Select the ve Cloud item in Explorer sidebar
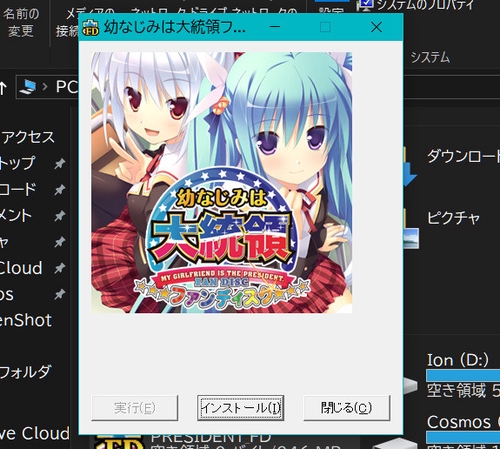500x449 pixels. [35, 433]
